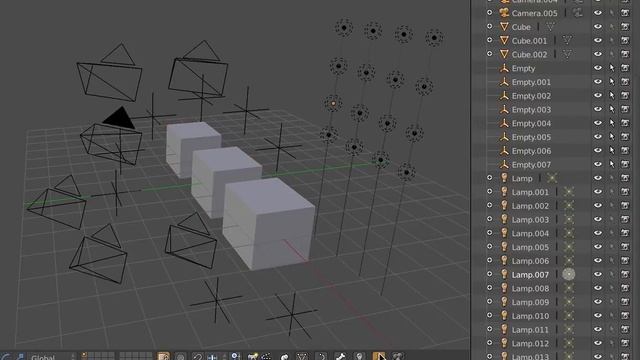Select the orange-highlighted lamp in viewport
The width and height of the screenshot is (640, 360).
(x=333, y=104)
